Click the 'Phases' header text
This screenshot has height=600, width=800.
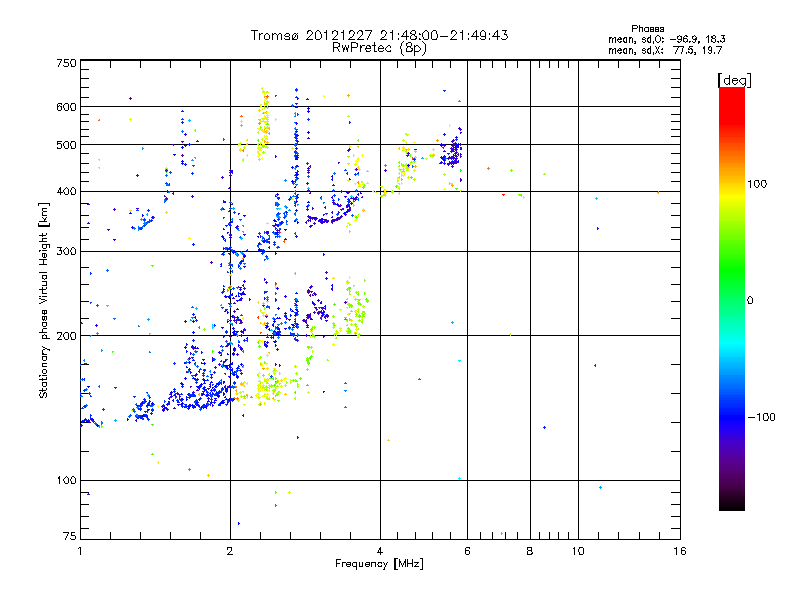pyautogui.click(x=647, y=29)
